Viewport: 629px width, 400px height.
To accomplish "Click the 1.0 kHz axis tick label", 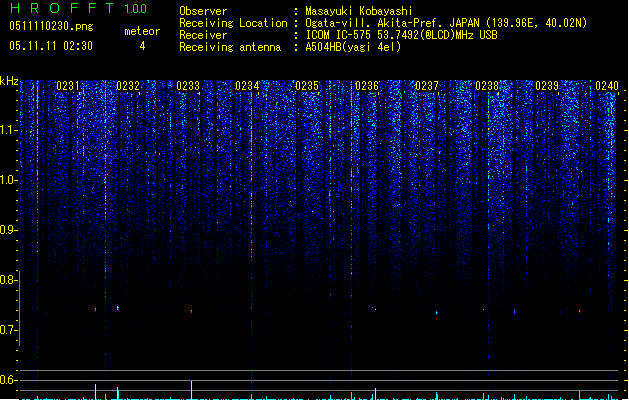I will pos(8,180).
